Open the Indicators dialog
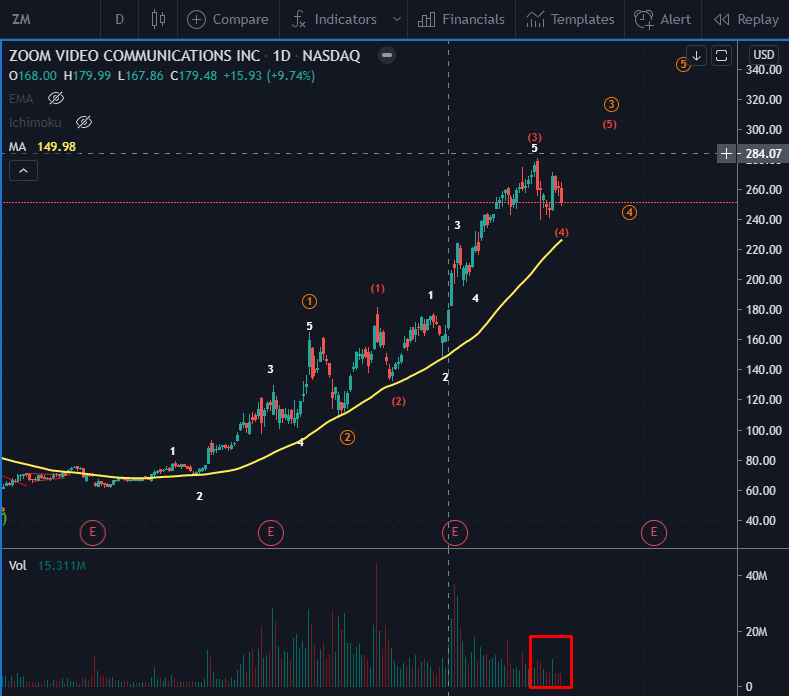This screenshot has height=696, width=789. [x=334, y=19]
